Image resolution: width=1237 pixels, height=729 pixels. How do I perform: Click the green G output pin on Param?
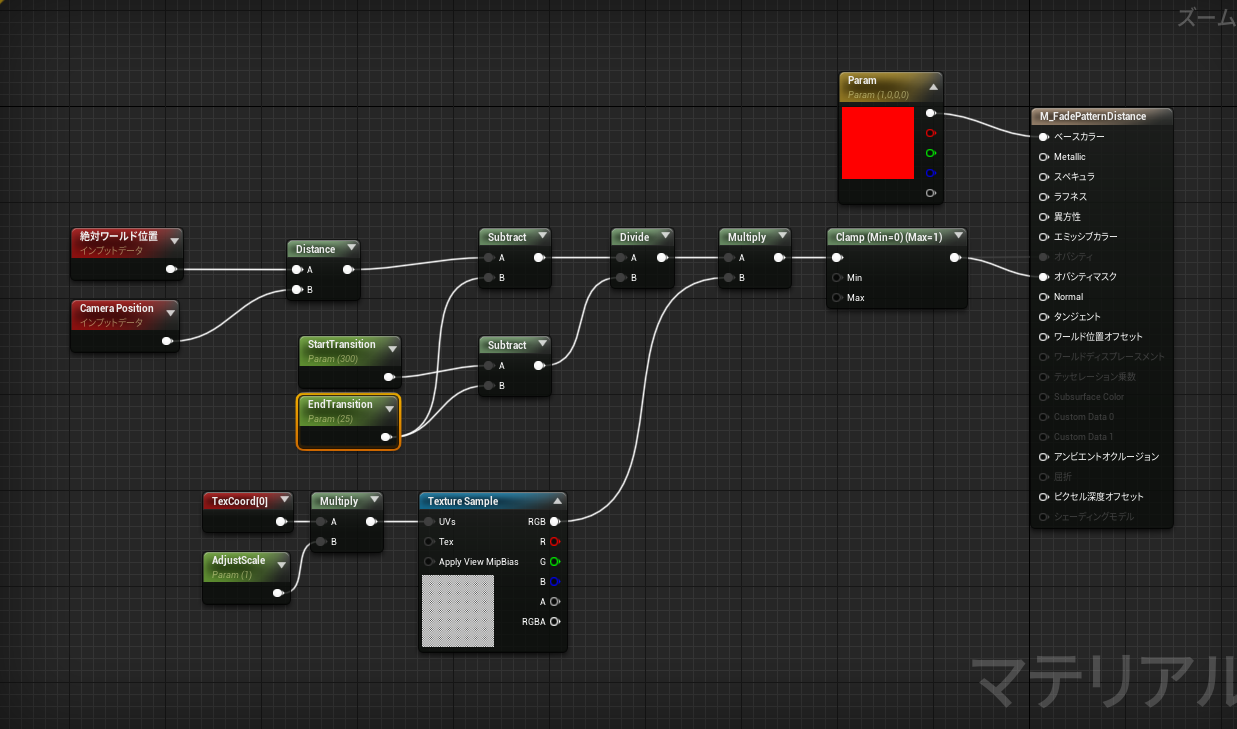point(930,153)
